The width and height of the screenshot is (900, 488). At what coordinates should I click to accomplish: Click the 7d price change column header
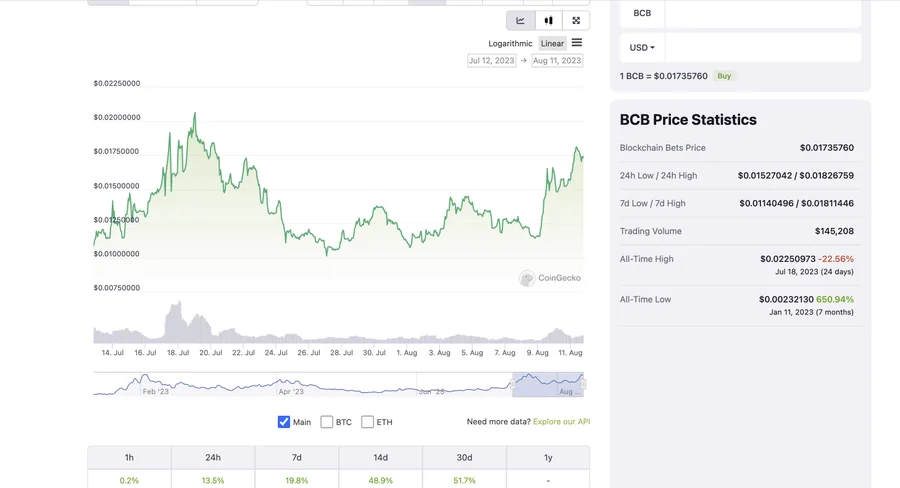[297, 457]
